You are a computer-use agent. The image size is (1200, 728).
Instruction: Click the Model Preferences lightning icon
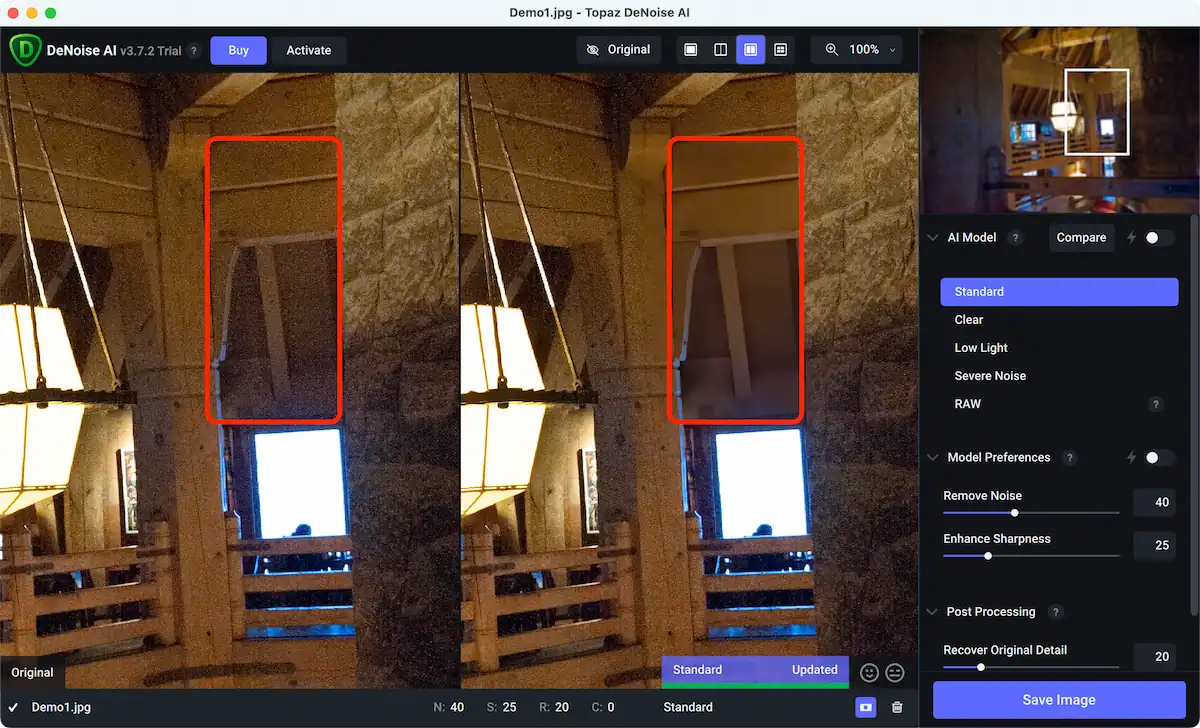click(x=1131, y=458)
